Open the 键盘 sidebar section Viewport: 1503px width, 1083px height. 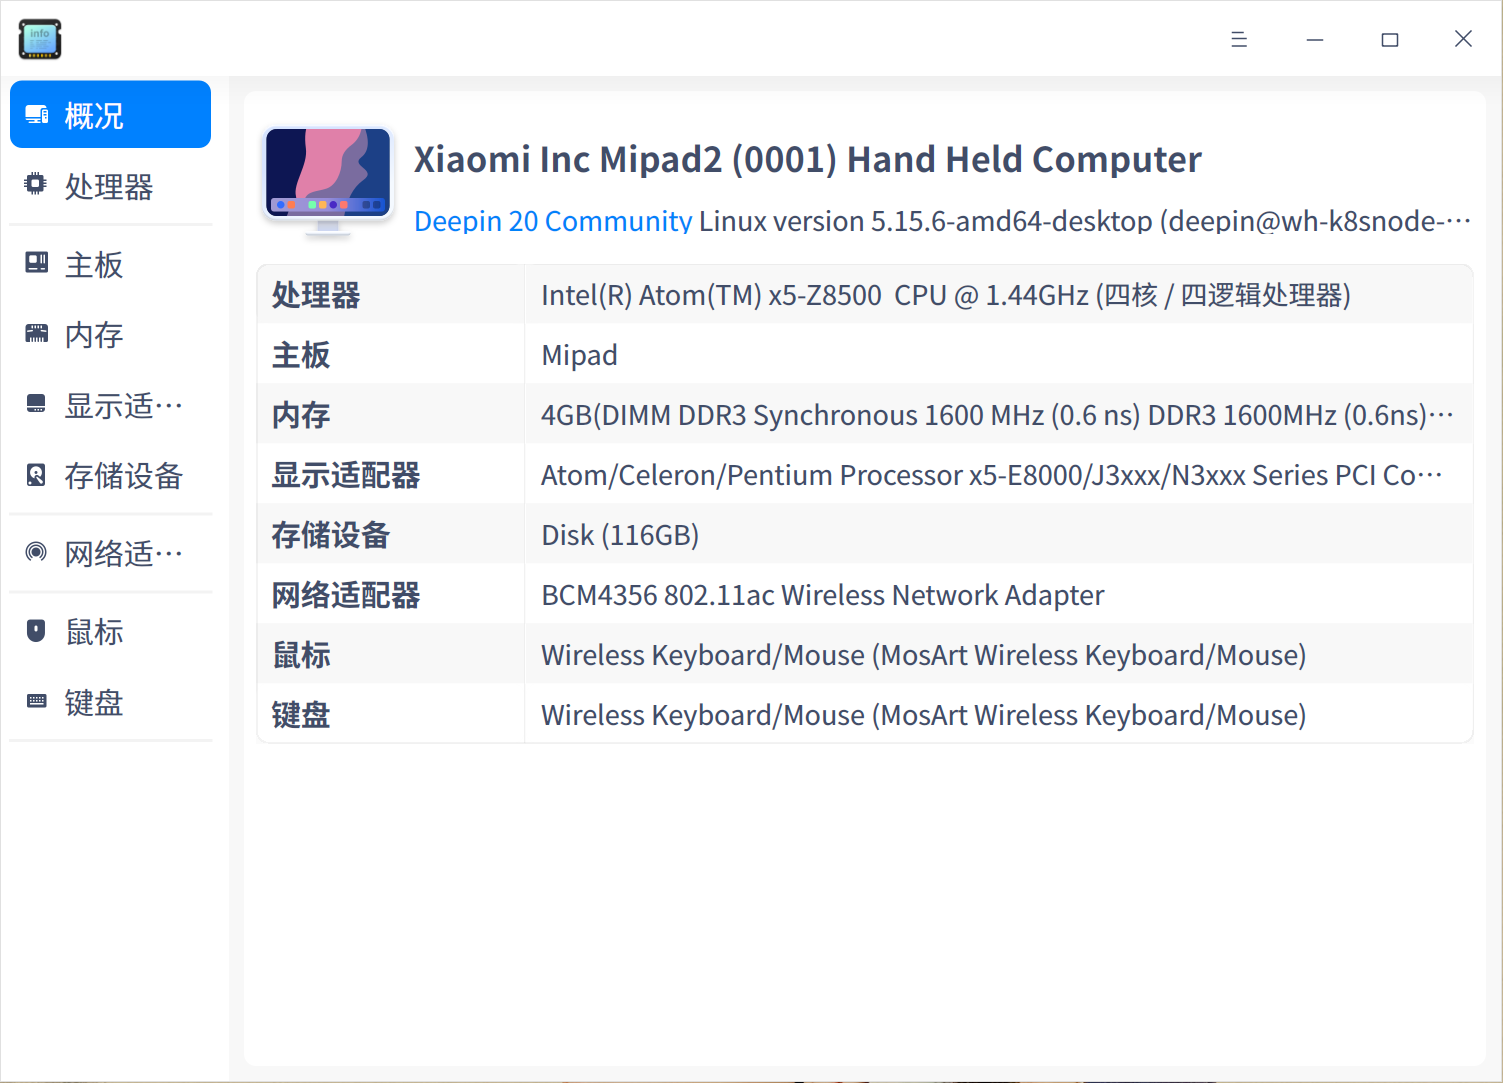tap(110, 702)
